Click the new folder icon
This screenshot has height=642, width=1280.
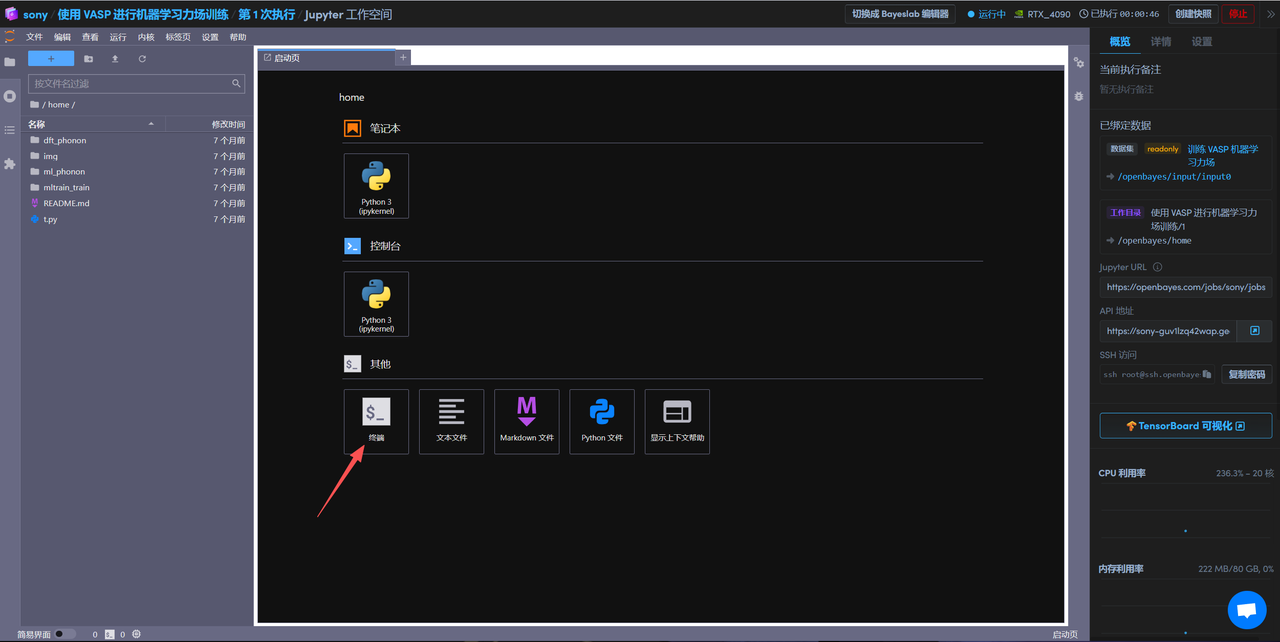click(x=88, y=59)
